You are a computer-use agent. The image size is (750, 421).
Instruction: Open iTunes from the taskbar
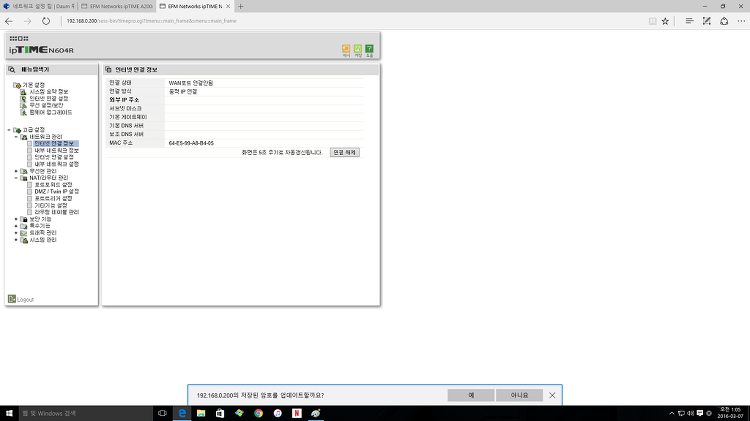(277, 413)
